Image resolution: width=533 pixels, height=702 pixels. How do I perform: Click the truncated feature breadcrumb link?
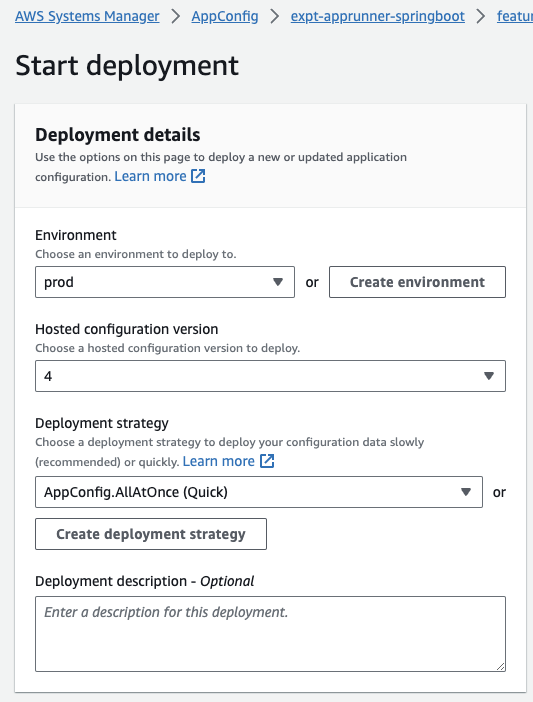tap(515, 17)
